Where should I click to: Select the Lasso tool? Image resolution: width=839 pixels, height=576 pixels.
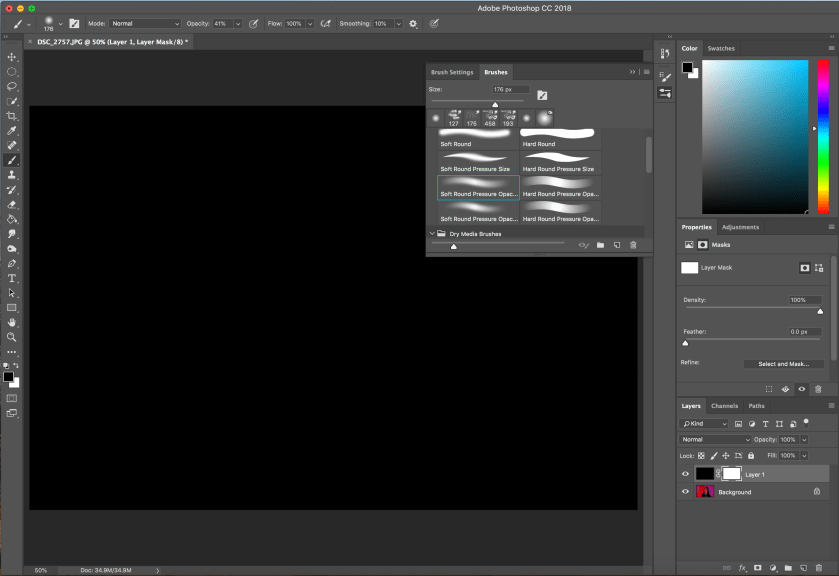[x=12, y=86]
